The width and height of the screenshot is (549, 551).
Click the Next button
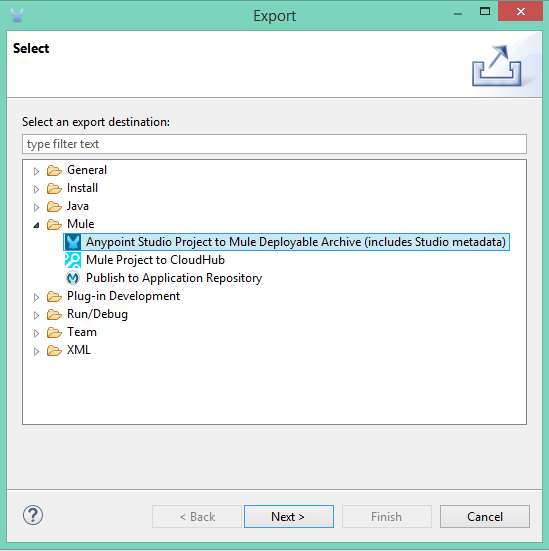(289, 517)
